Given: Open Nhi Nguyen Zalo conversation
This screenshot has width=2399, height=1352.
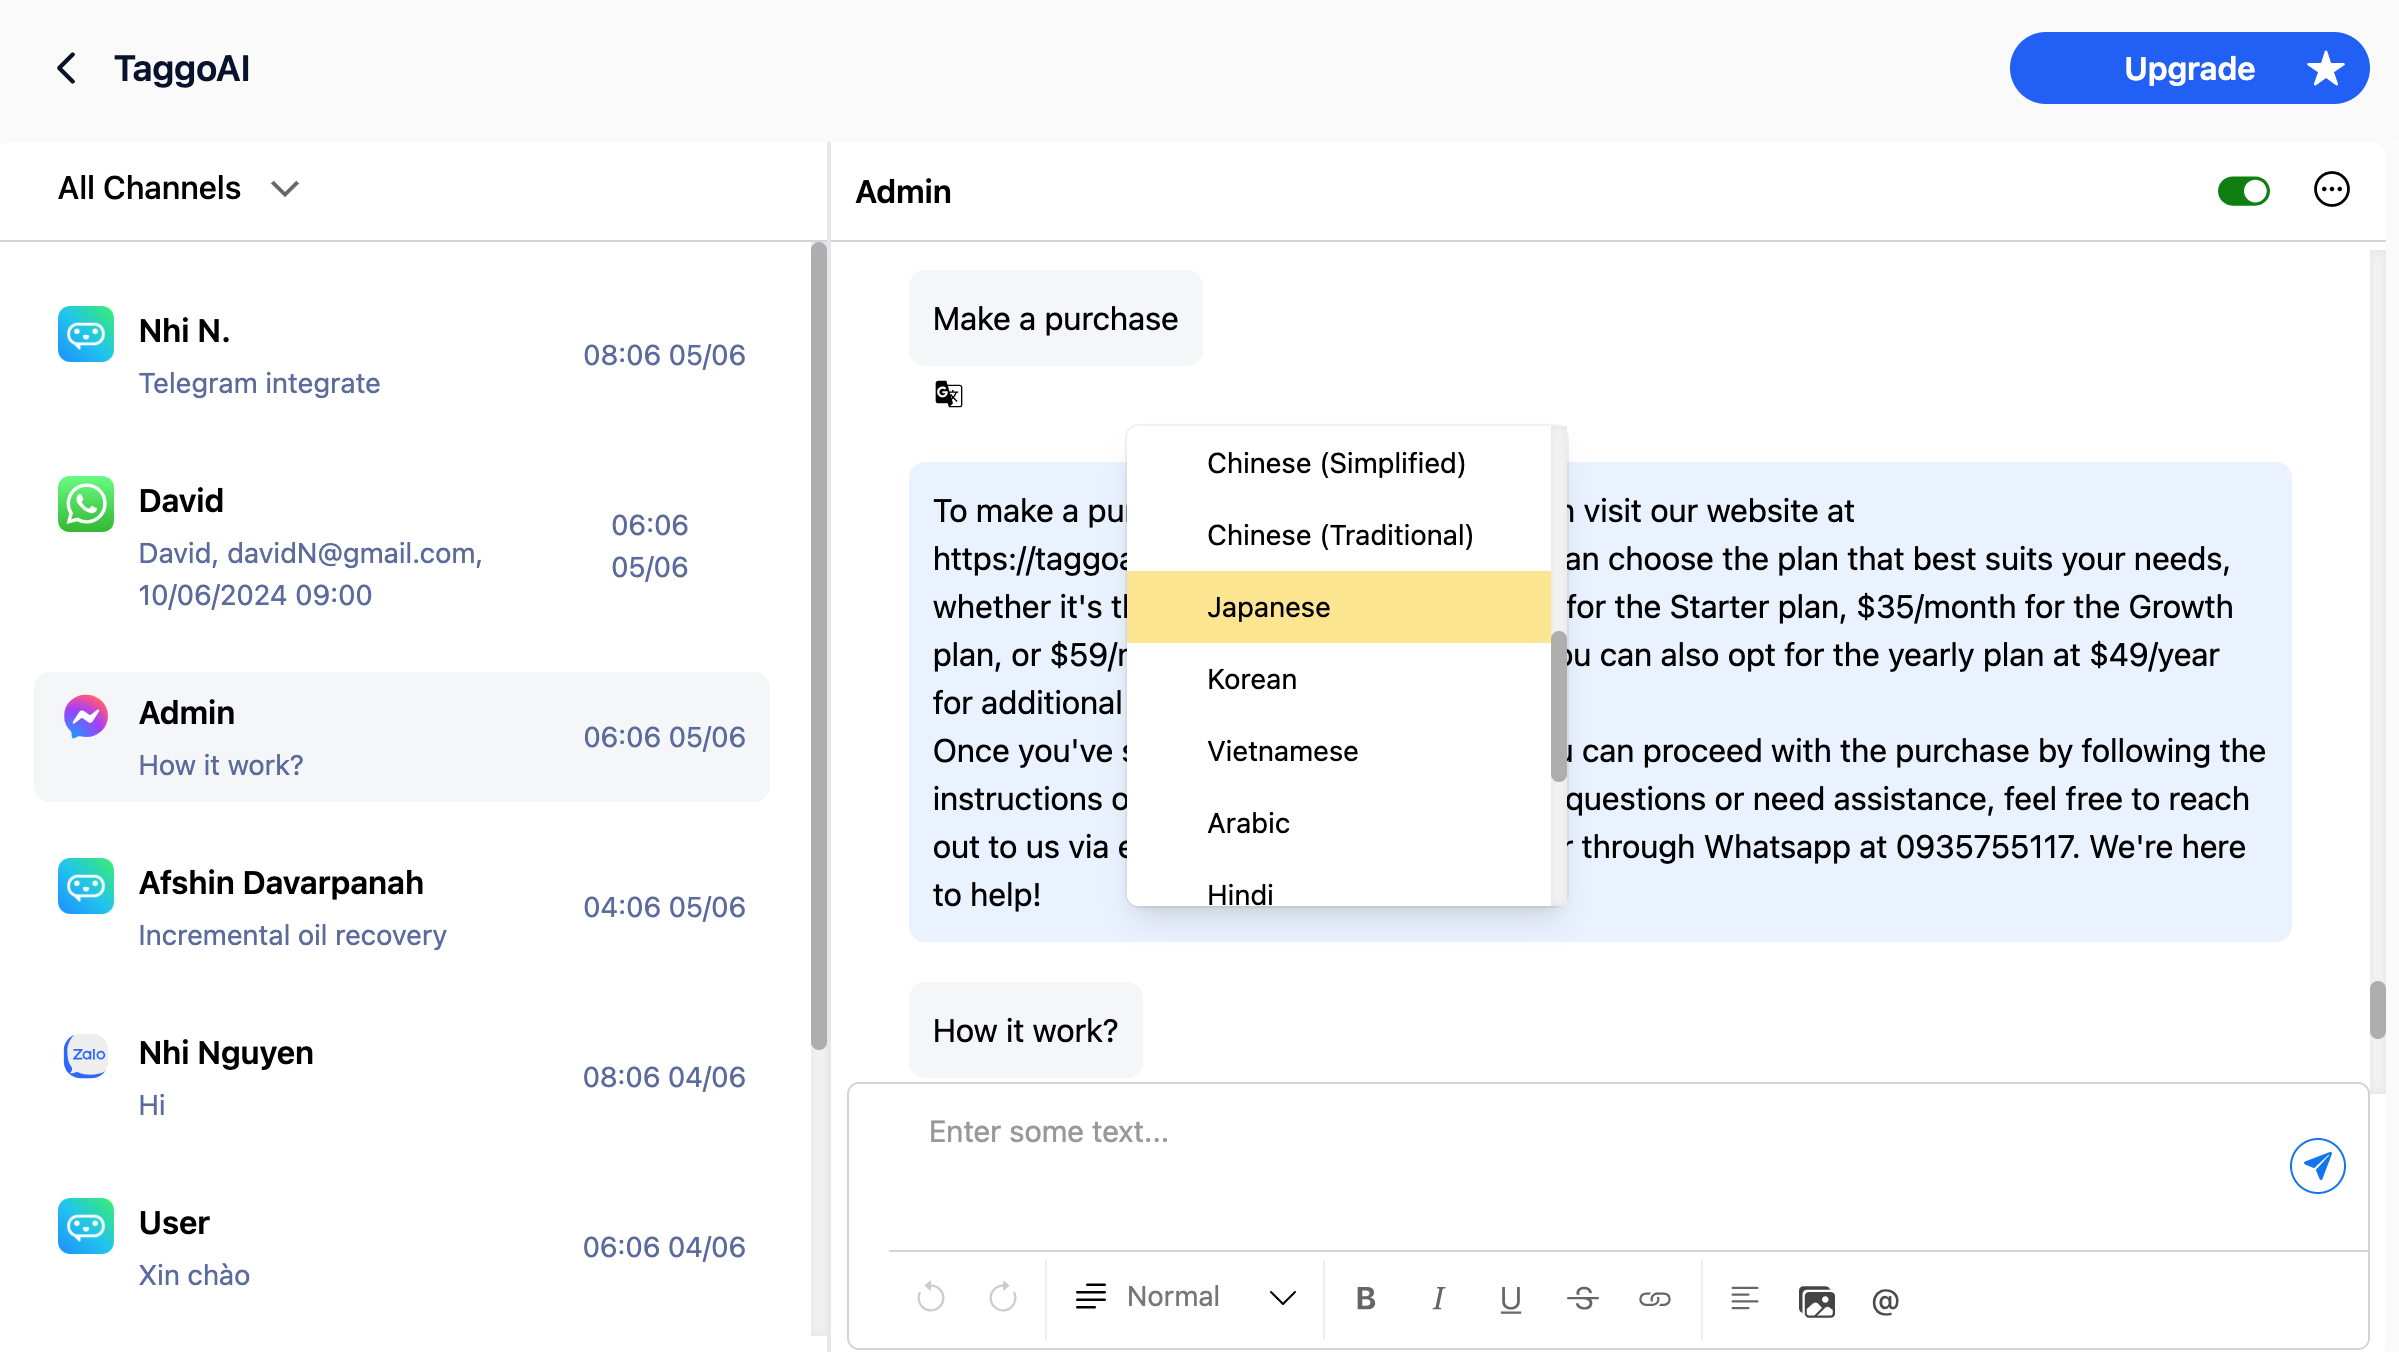Looking at the screenshot, I should pyautogui.click(x=402, y=1077).
